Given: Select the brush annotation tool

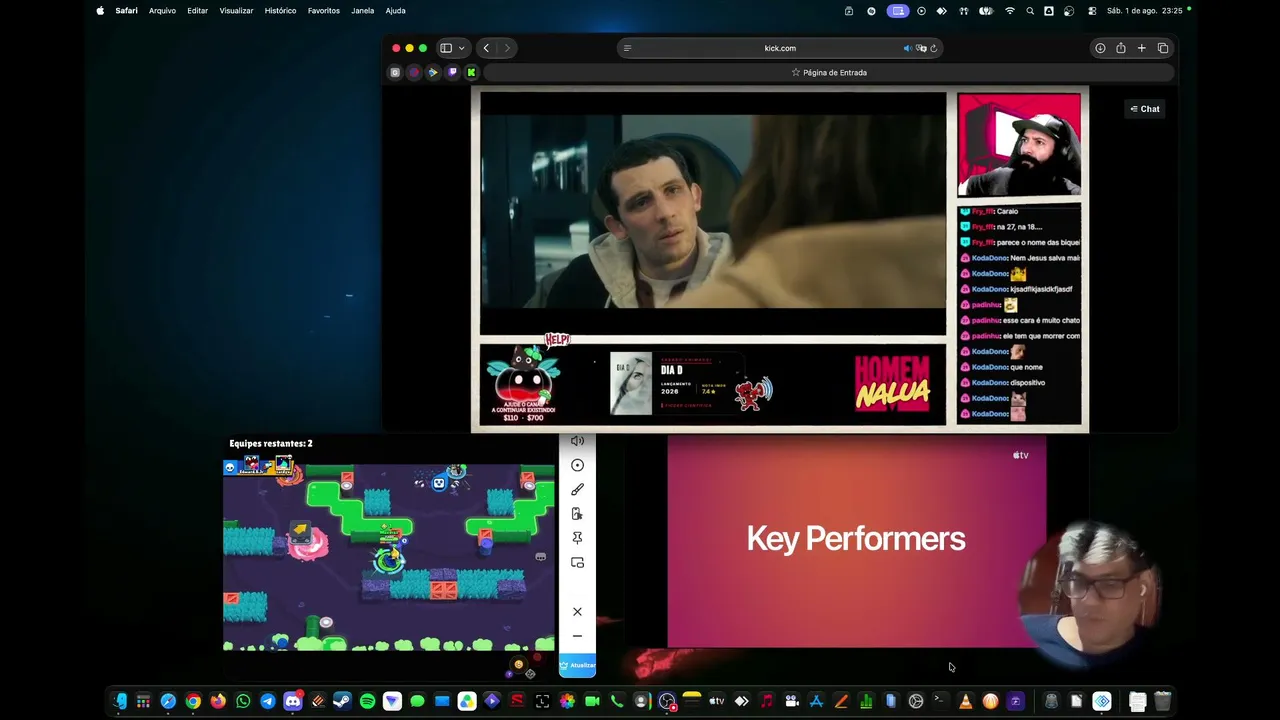Looking at the screenshot, I should click(577, 489).
